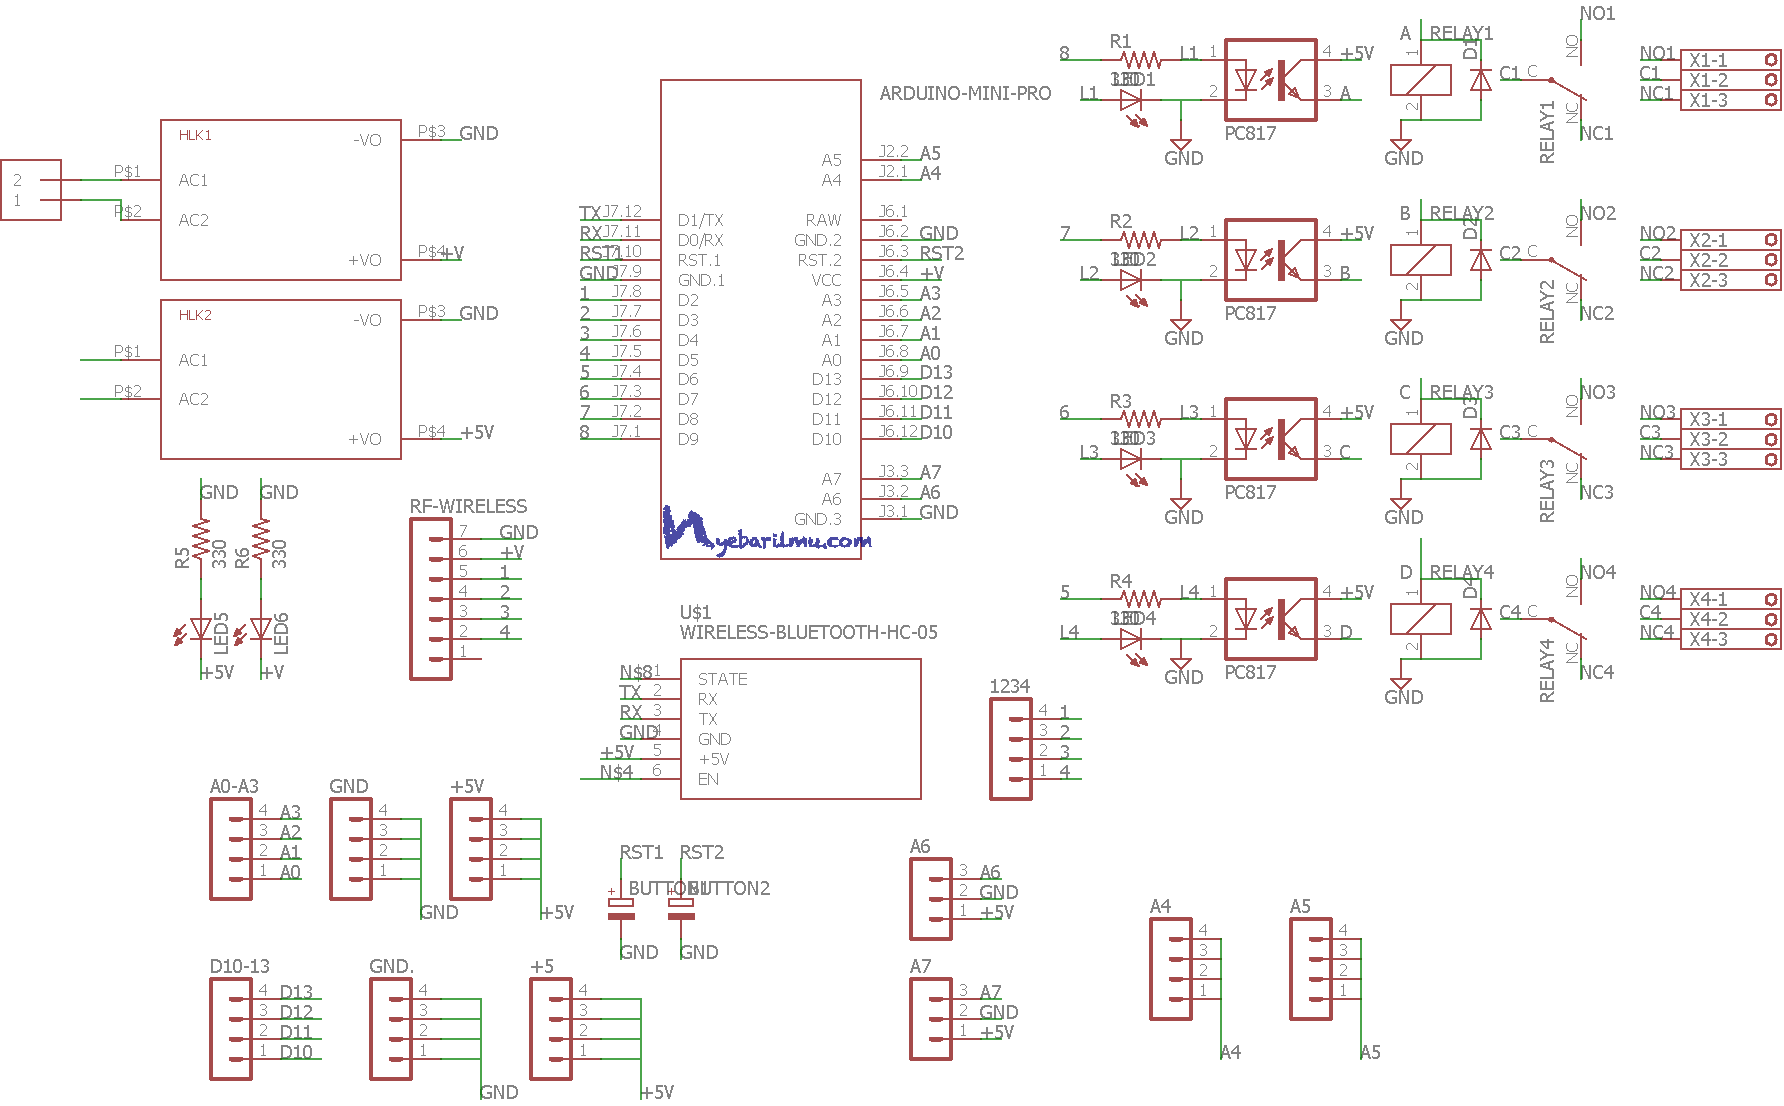The height and width of the screenshot is (1106, 1784).
Task: Select the PC817 optocoupler symbol fed by R1
Action: [x=1270, y=80]
